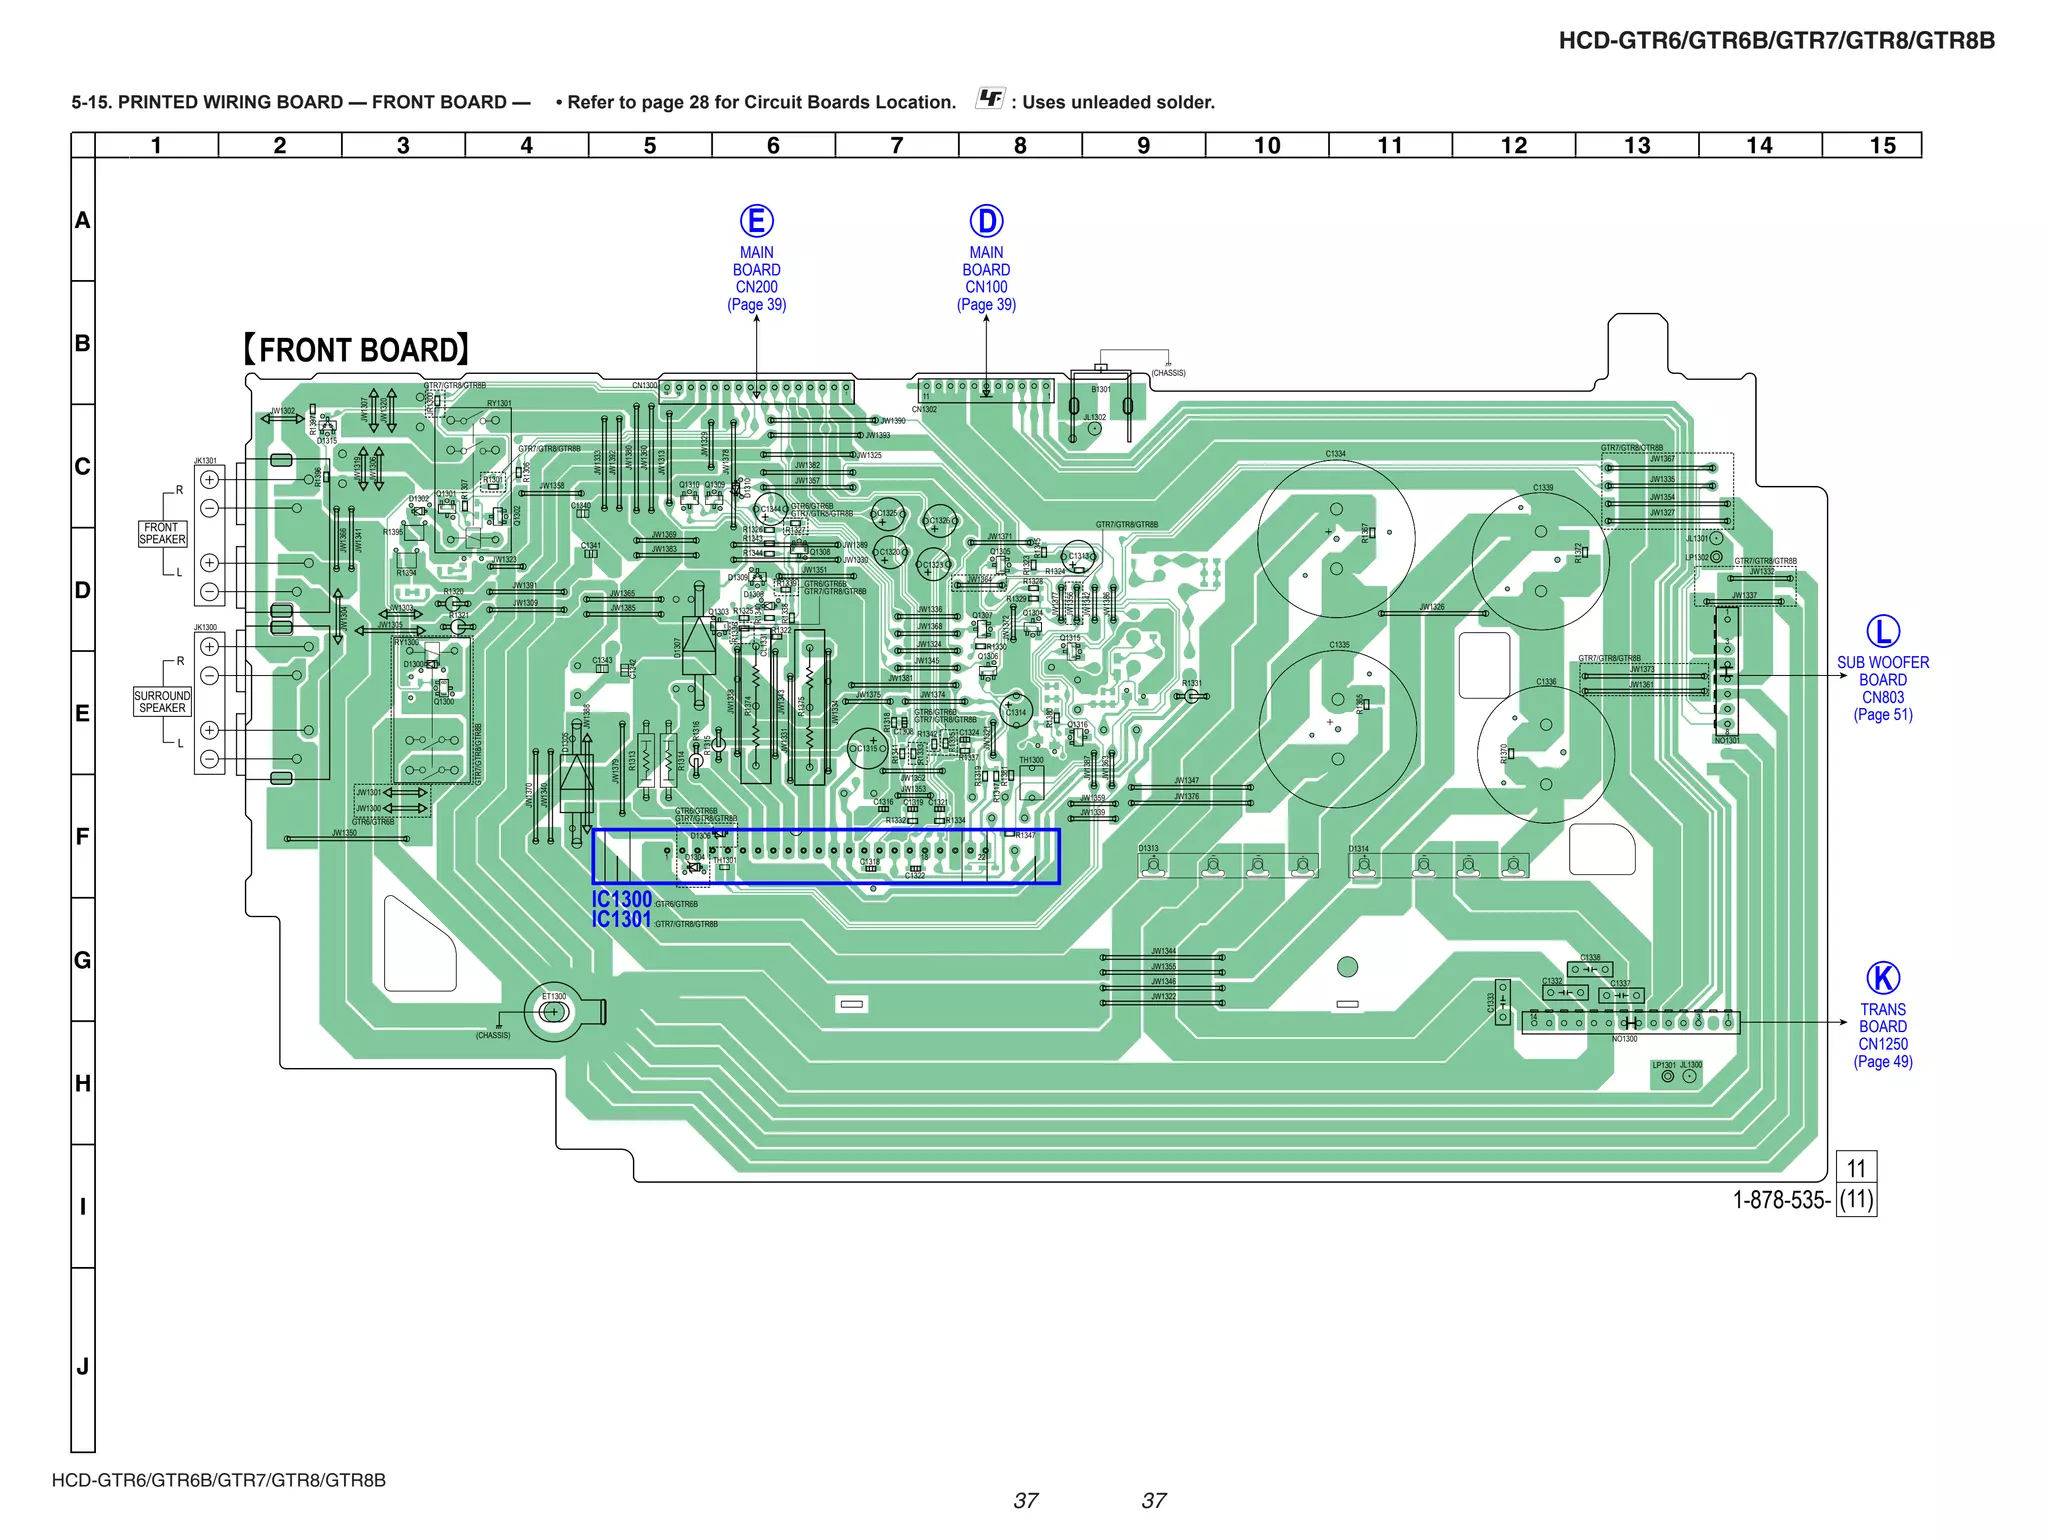Click the JK1300 jack label

[205, 628]
